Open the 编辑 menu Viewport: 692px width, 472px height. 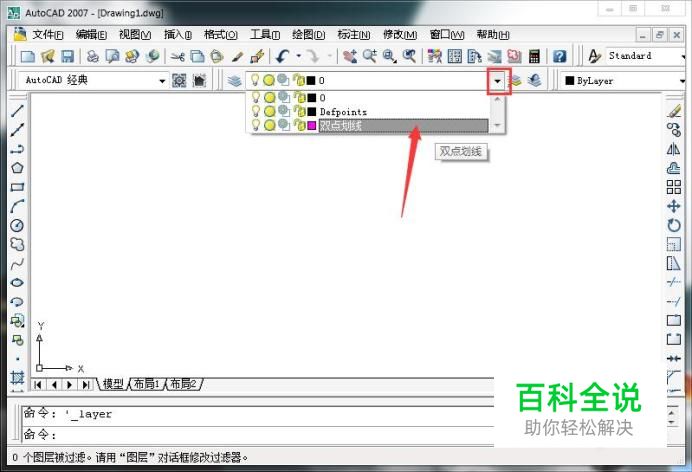pyautogui.click(x=91, y=34)
